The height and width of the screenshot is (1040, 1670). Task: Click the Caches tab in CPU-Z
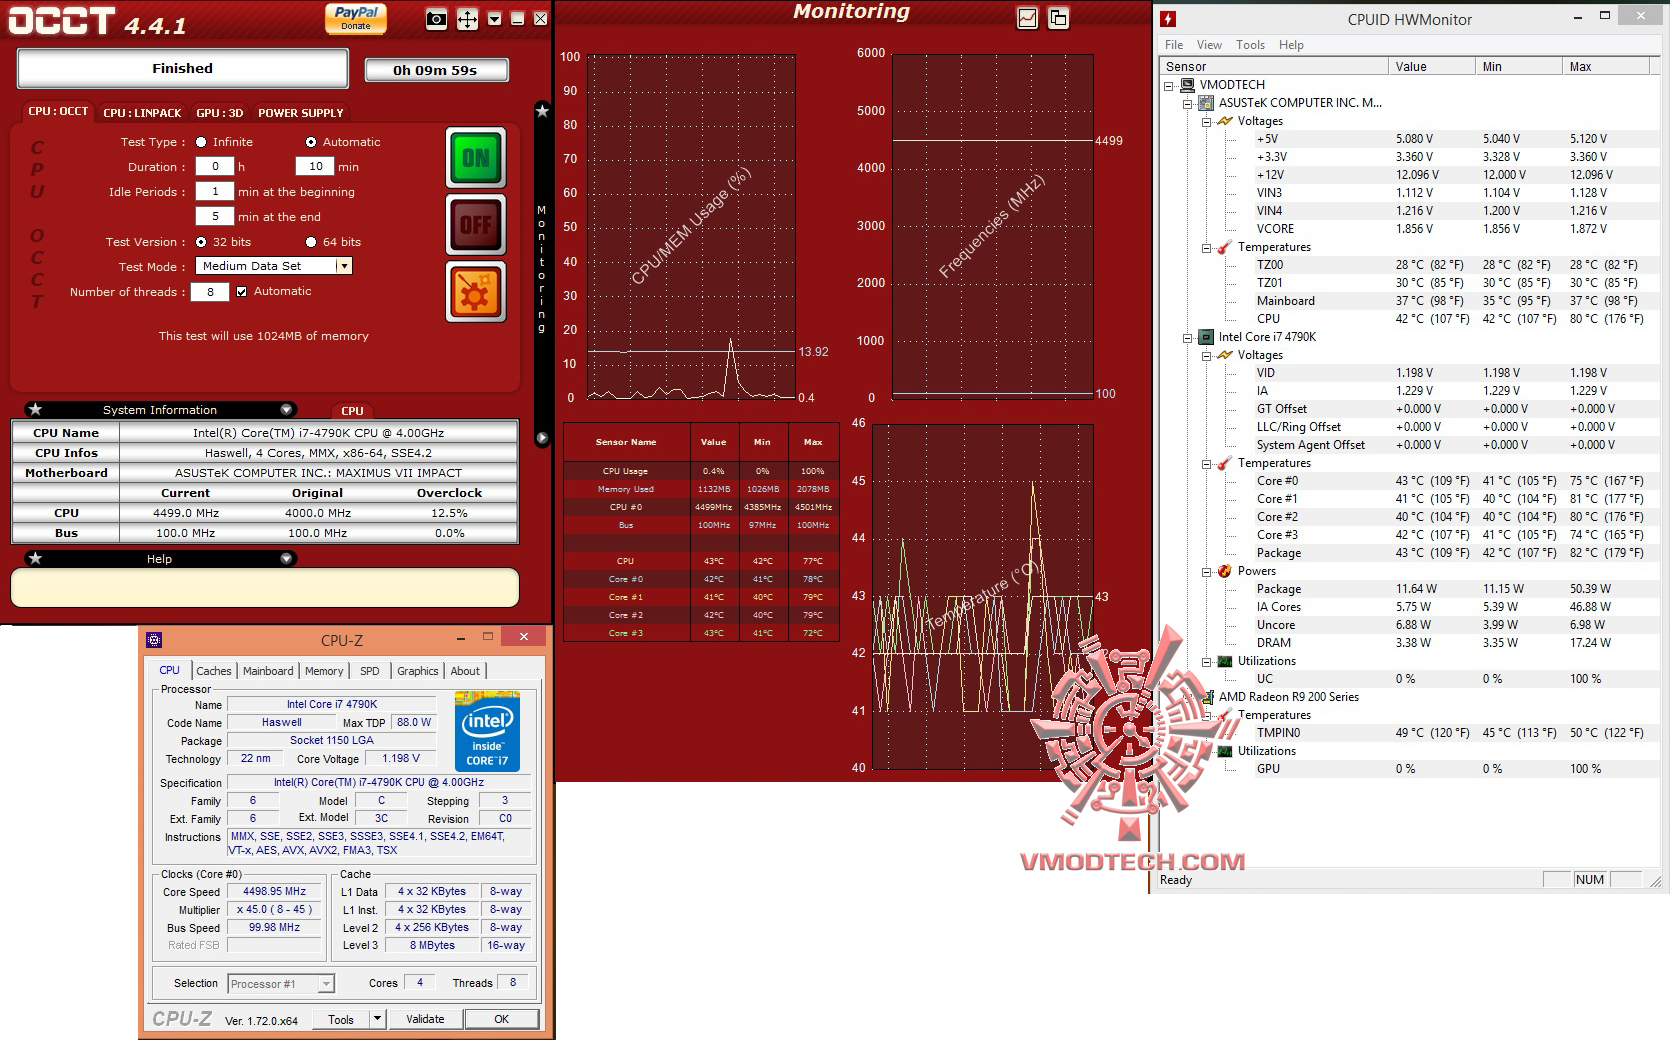(x=214, y=671)
